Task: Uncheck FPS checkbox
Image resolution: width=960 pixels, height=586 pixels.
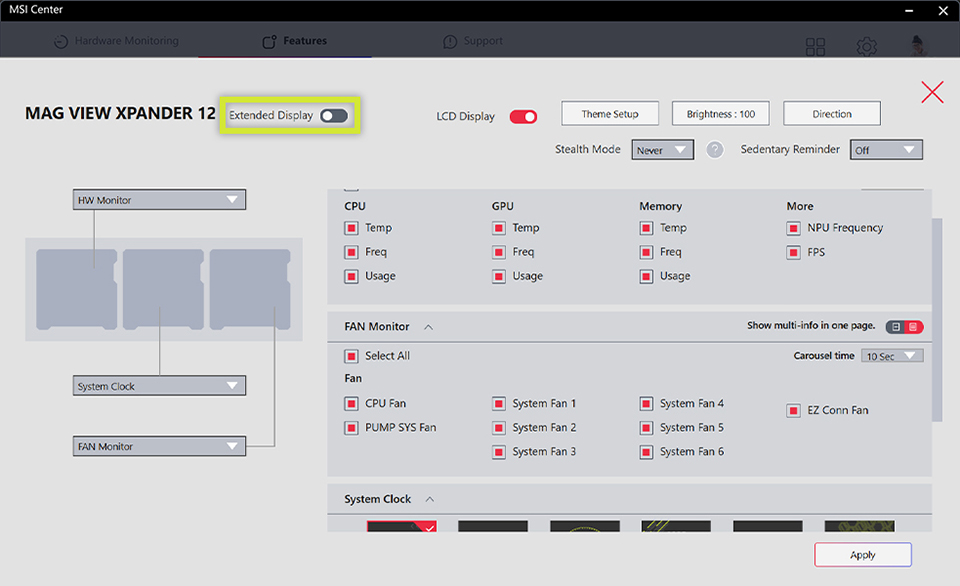Action: pyautogui.click(x=793, y=252)
